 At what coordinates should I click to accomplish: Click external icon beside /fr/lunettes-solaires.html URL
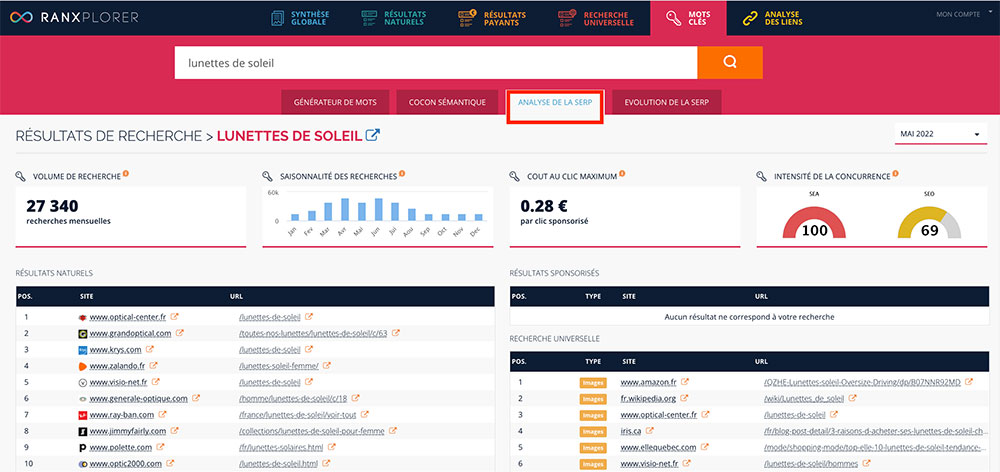click(331, 447)
